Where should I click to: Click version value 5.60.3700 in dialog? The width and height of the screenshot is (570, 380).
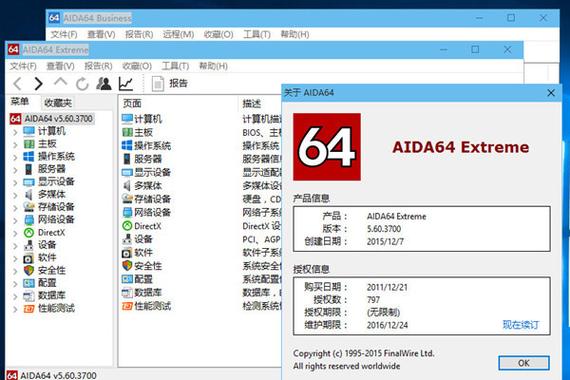coord(384,229)
